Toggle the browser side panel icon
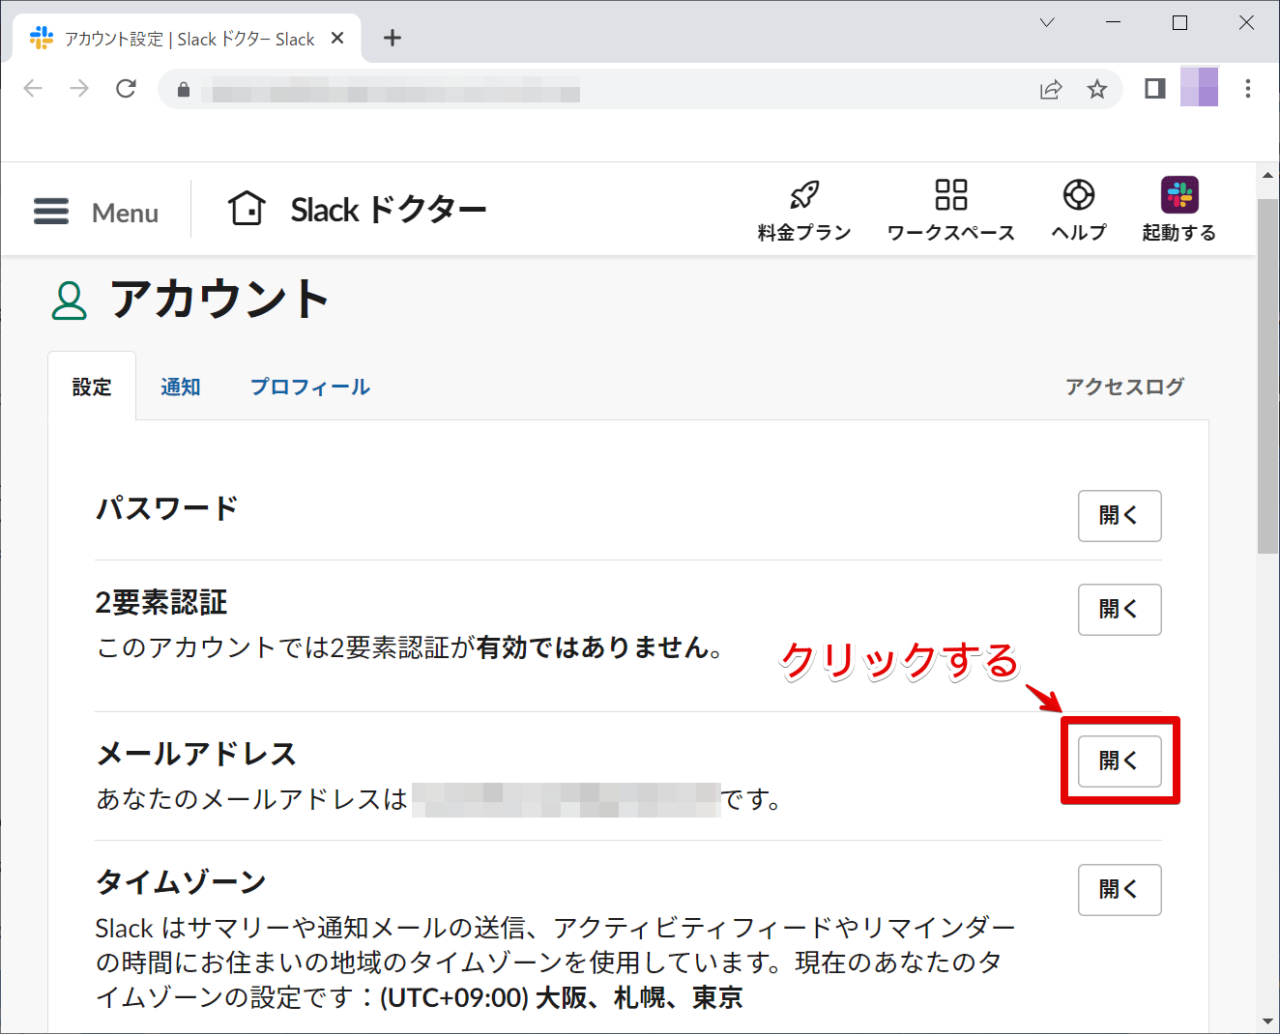This screenshot has height=1034, width=1280. pyautogui.click(x=1155, y=89)
